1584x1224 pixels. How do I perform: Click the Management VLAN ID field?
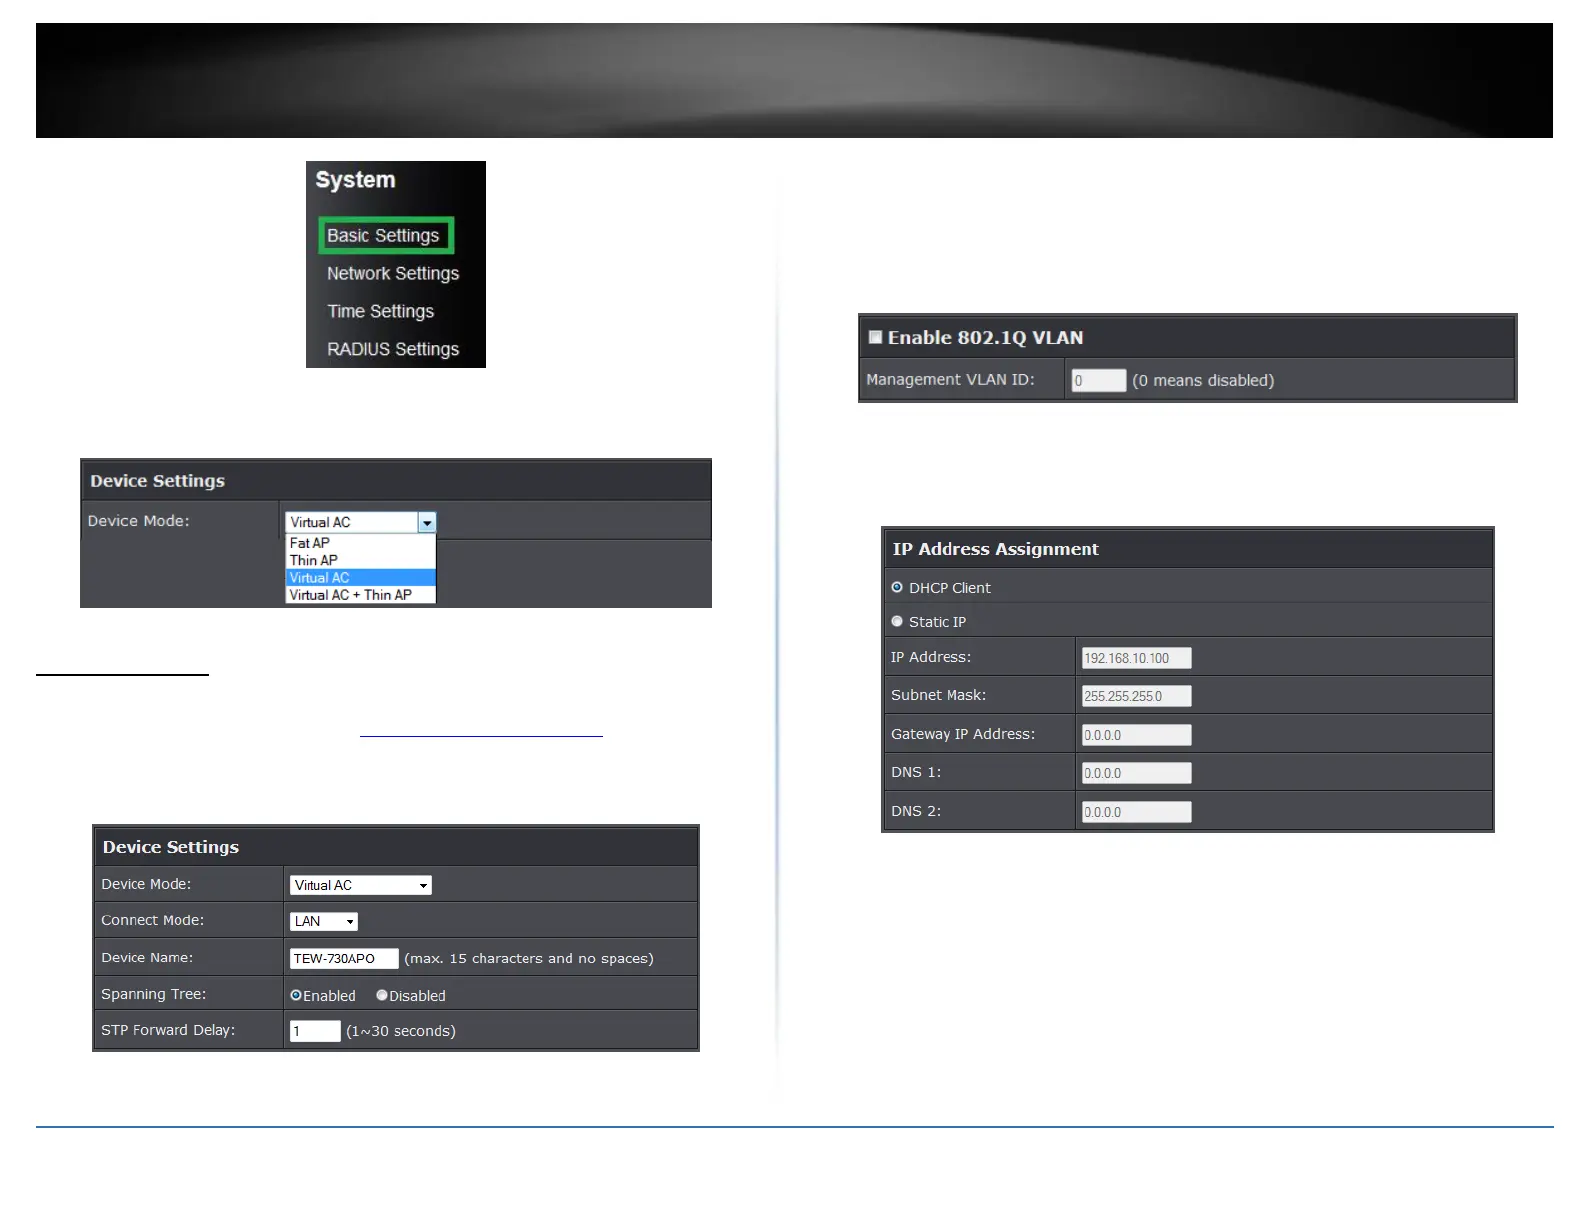click(x=1098, y=381)
